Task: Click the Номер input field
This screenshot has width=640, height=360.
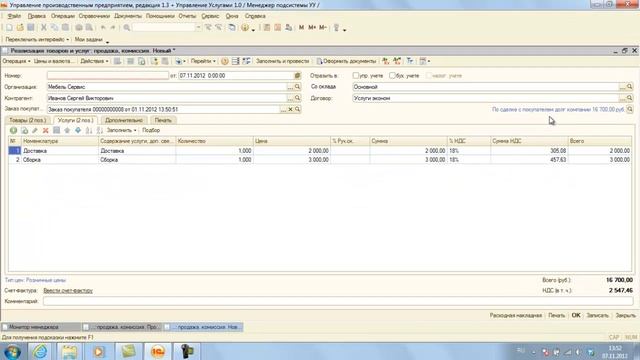Action: [108, 76]
